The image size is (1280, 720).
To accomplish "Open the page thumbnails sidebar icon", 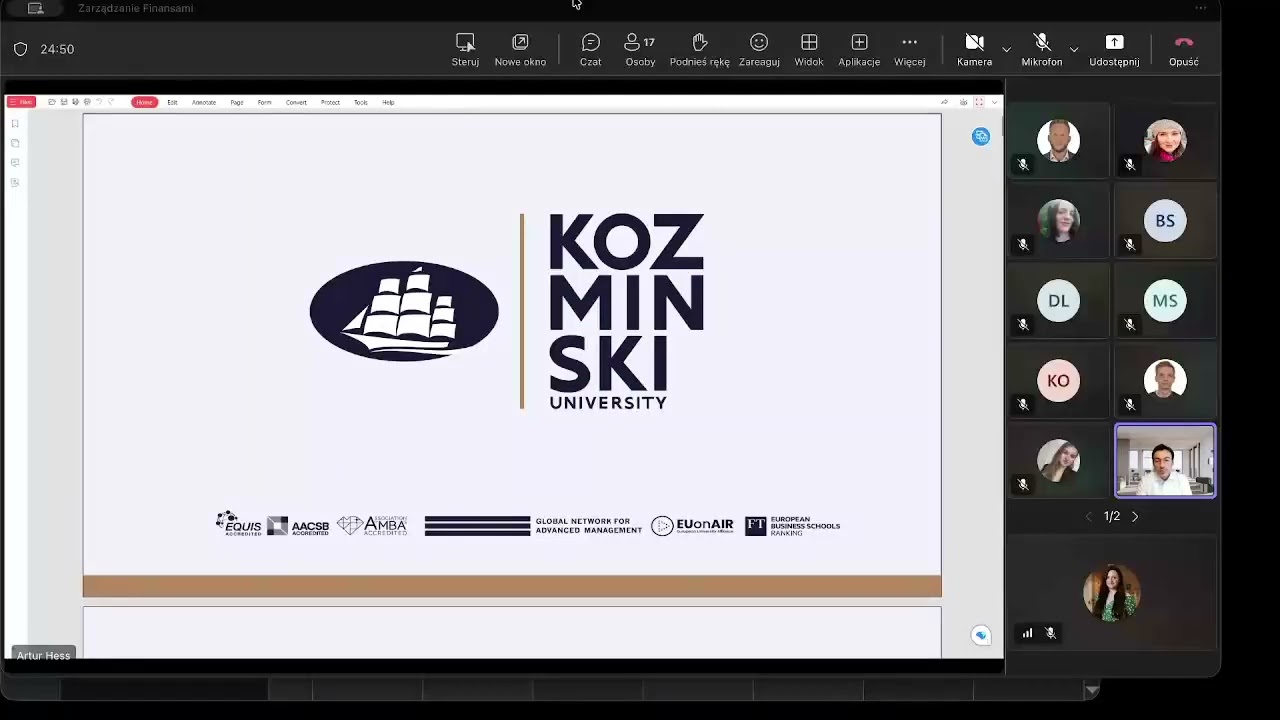I will 15,143.
